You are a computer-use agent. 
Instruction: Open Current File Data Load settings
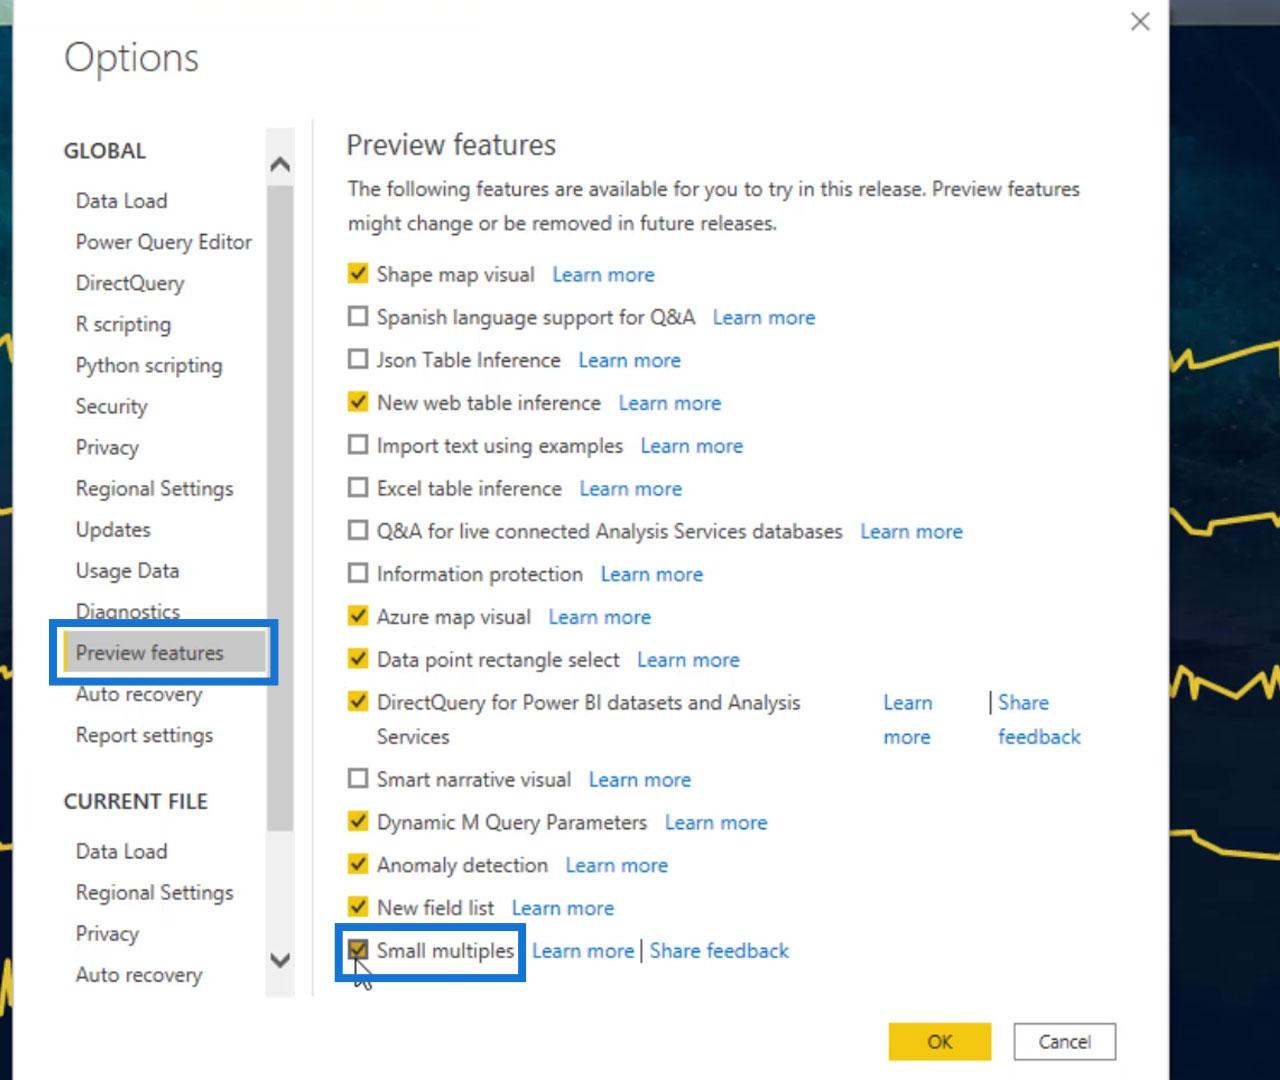click(121, 851)
